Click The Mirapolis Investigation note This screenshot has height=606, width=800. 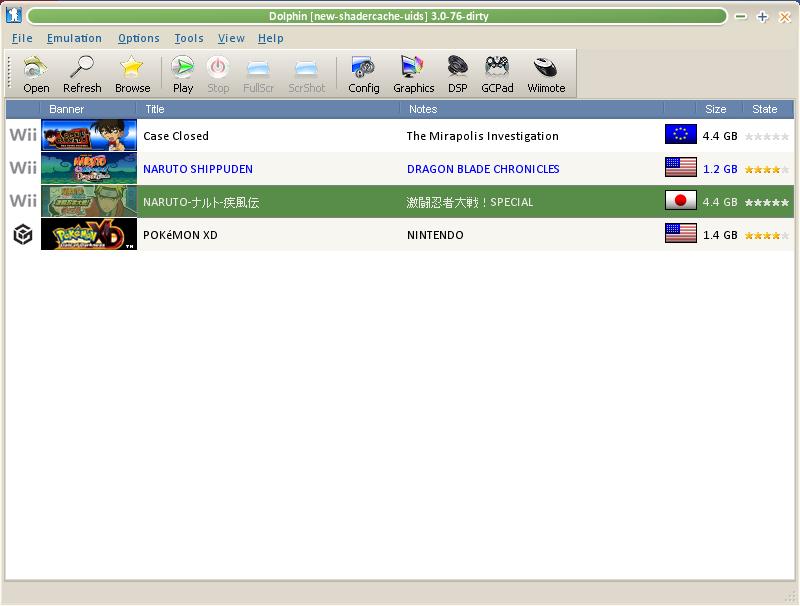[x=483, y=136]
